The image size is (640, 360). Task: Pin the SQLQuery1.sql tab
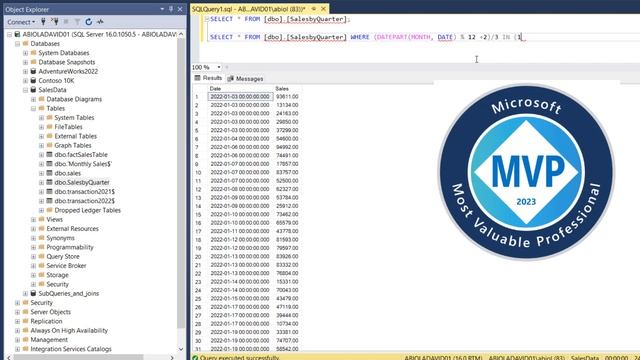pyautogui.click(x=313, y=9)
